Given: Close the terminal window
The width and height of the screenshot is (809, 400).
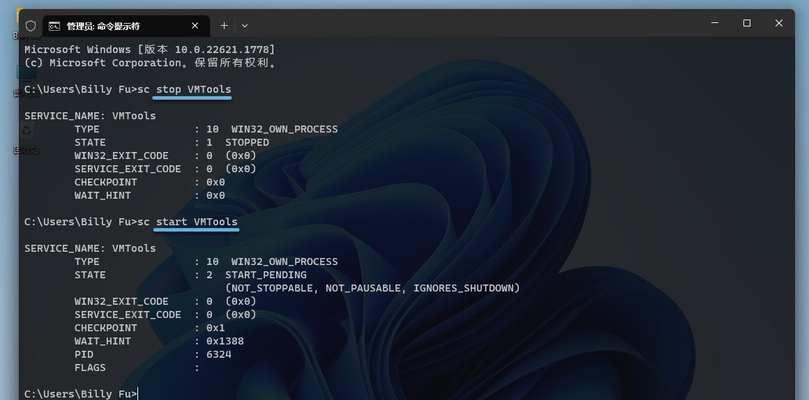Looking at the screenshot, I should pyautogui.click(x=779, y=23).
